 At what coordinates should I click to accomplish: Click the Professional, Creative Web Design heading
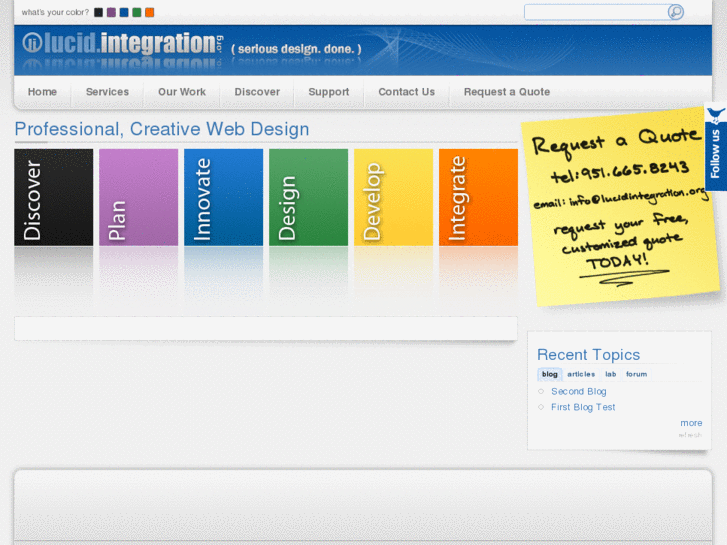point(162,129)
